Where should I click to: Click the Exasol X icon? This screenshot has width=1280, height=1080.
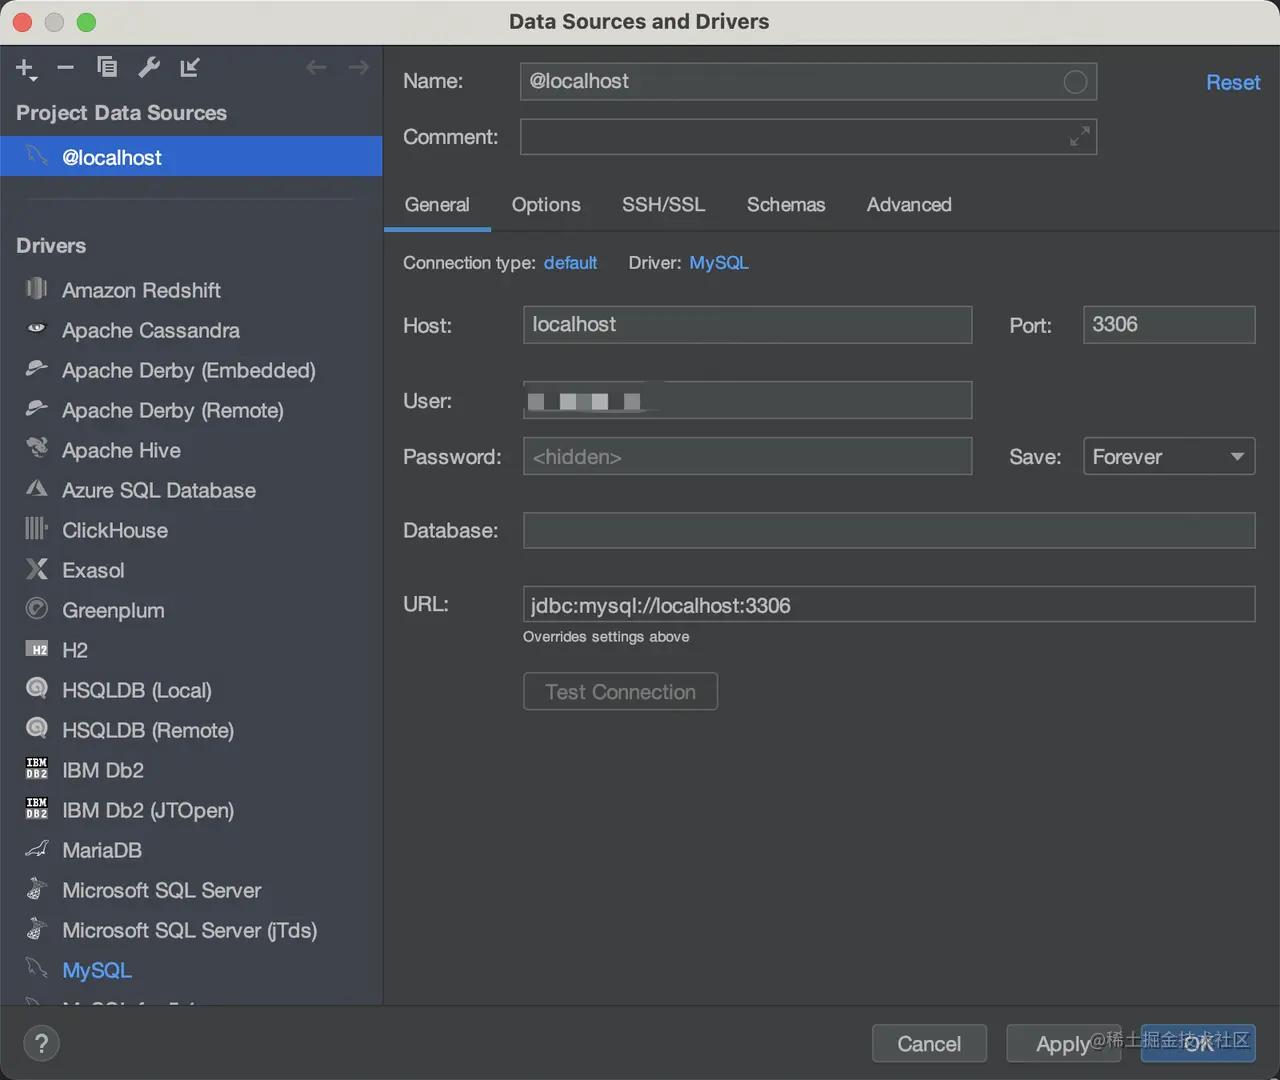pyautogui.click(x=37, y=569)
